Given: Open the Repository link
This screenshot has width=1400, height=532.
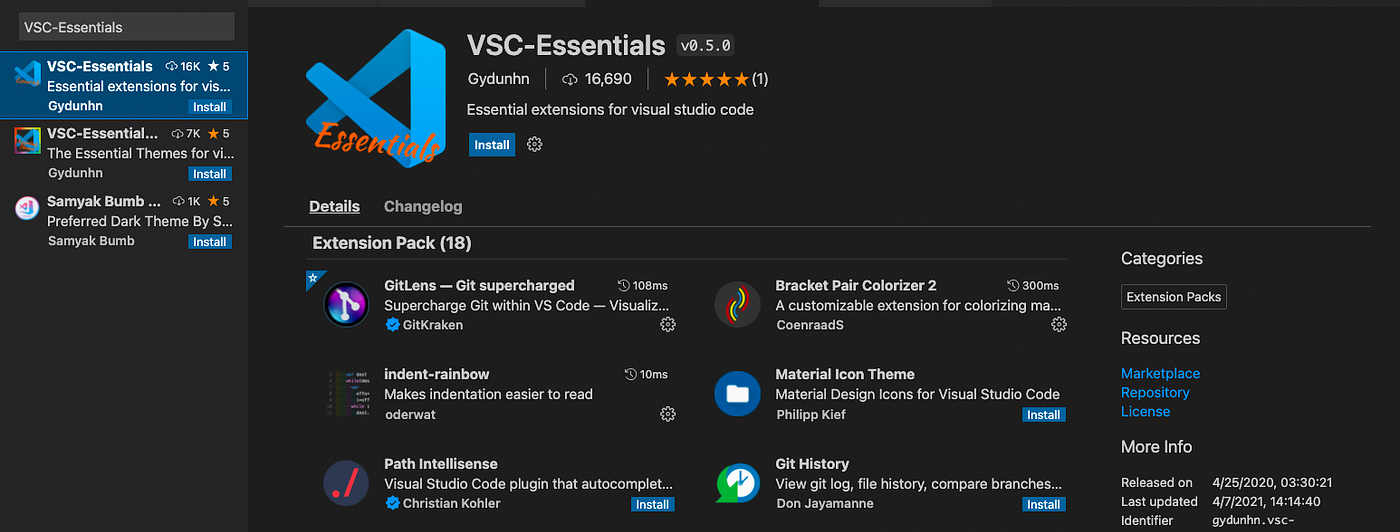Looking at the screenshot, I should pyautogui.click(x=1155, y=392).
